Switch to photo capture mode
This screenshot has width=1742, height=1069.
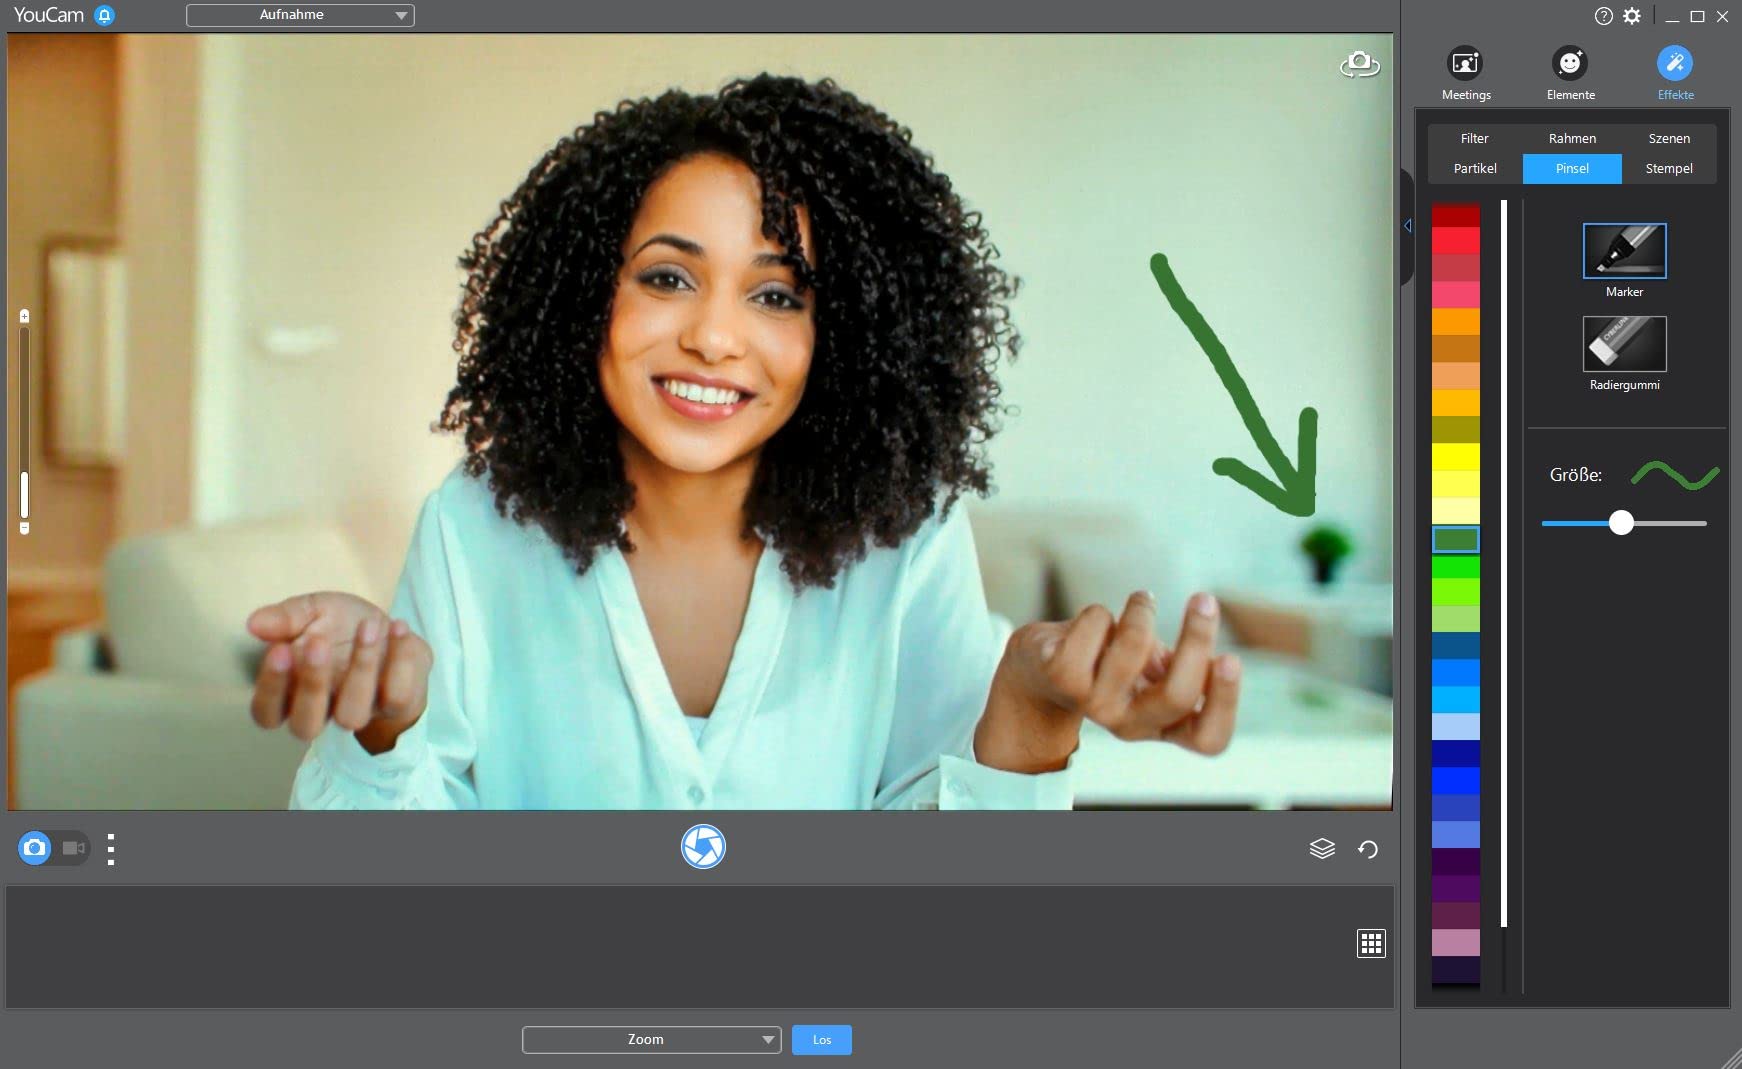pos(35,848)
